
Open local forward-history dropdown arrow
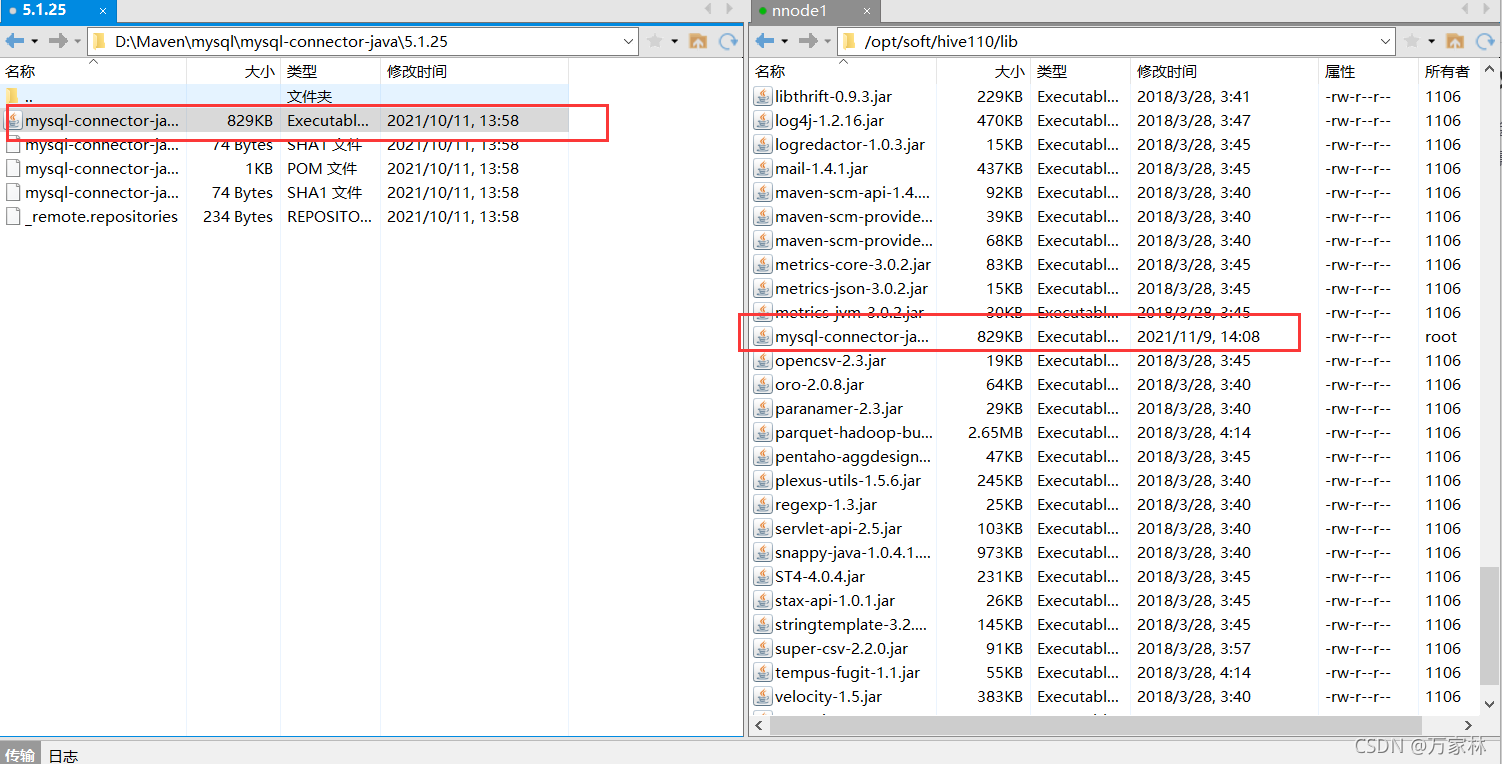pyautogui.click(x=78, y=41)
